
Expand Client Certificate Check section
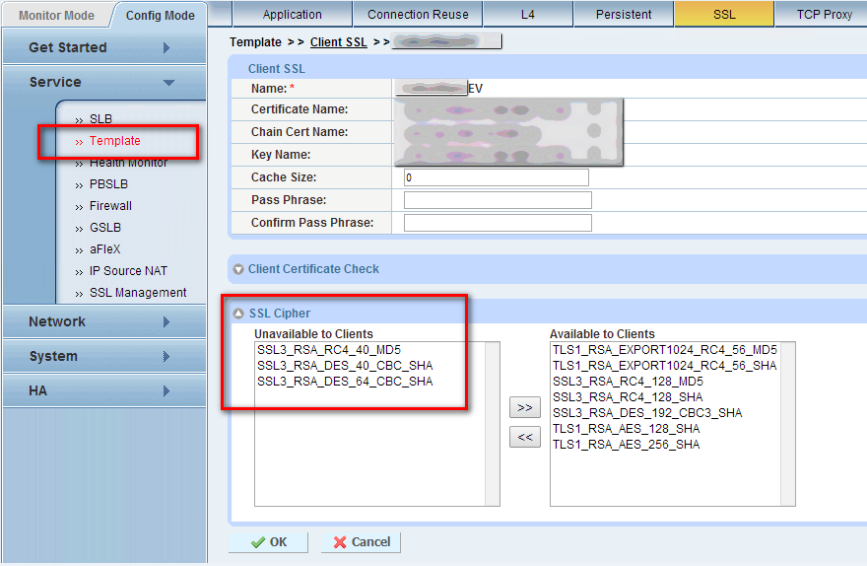click(239, 269)
